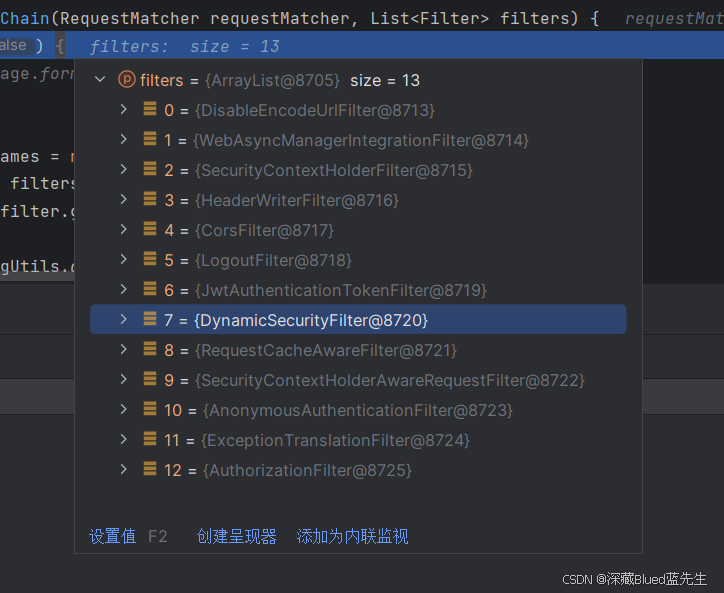Click the orange parameter icon beside filters
Screen dimensions: 724x593
[127, 79]
